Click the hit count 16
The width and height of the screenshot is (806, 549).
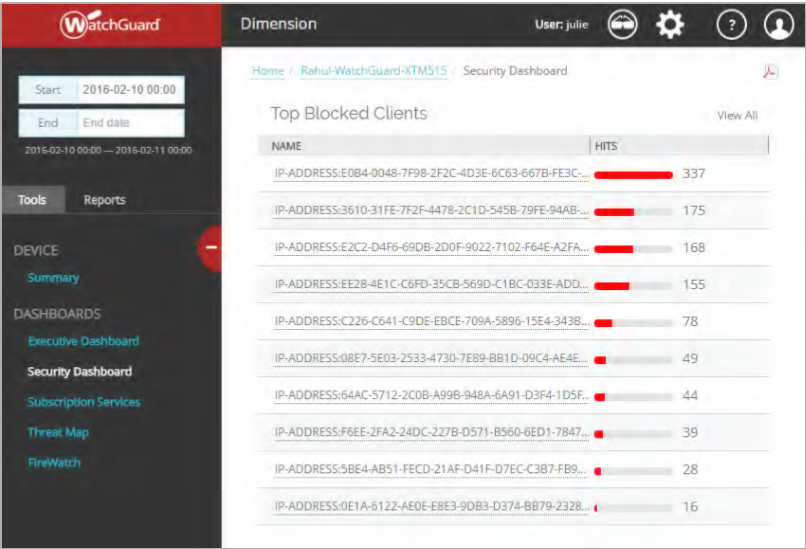point(690,507)
